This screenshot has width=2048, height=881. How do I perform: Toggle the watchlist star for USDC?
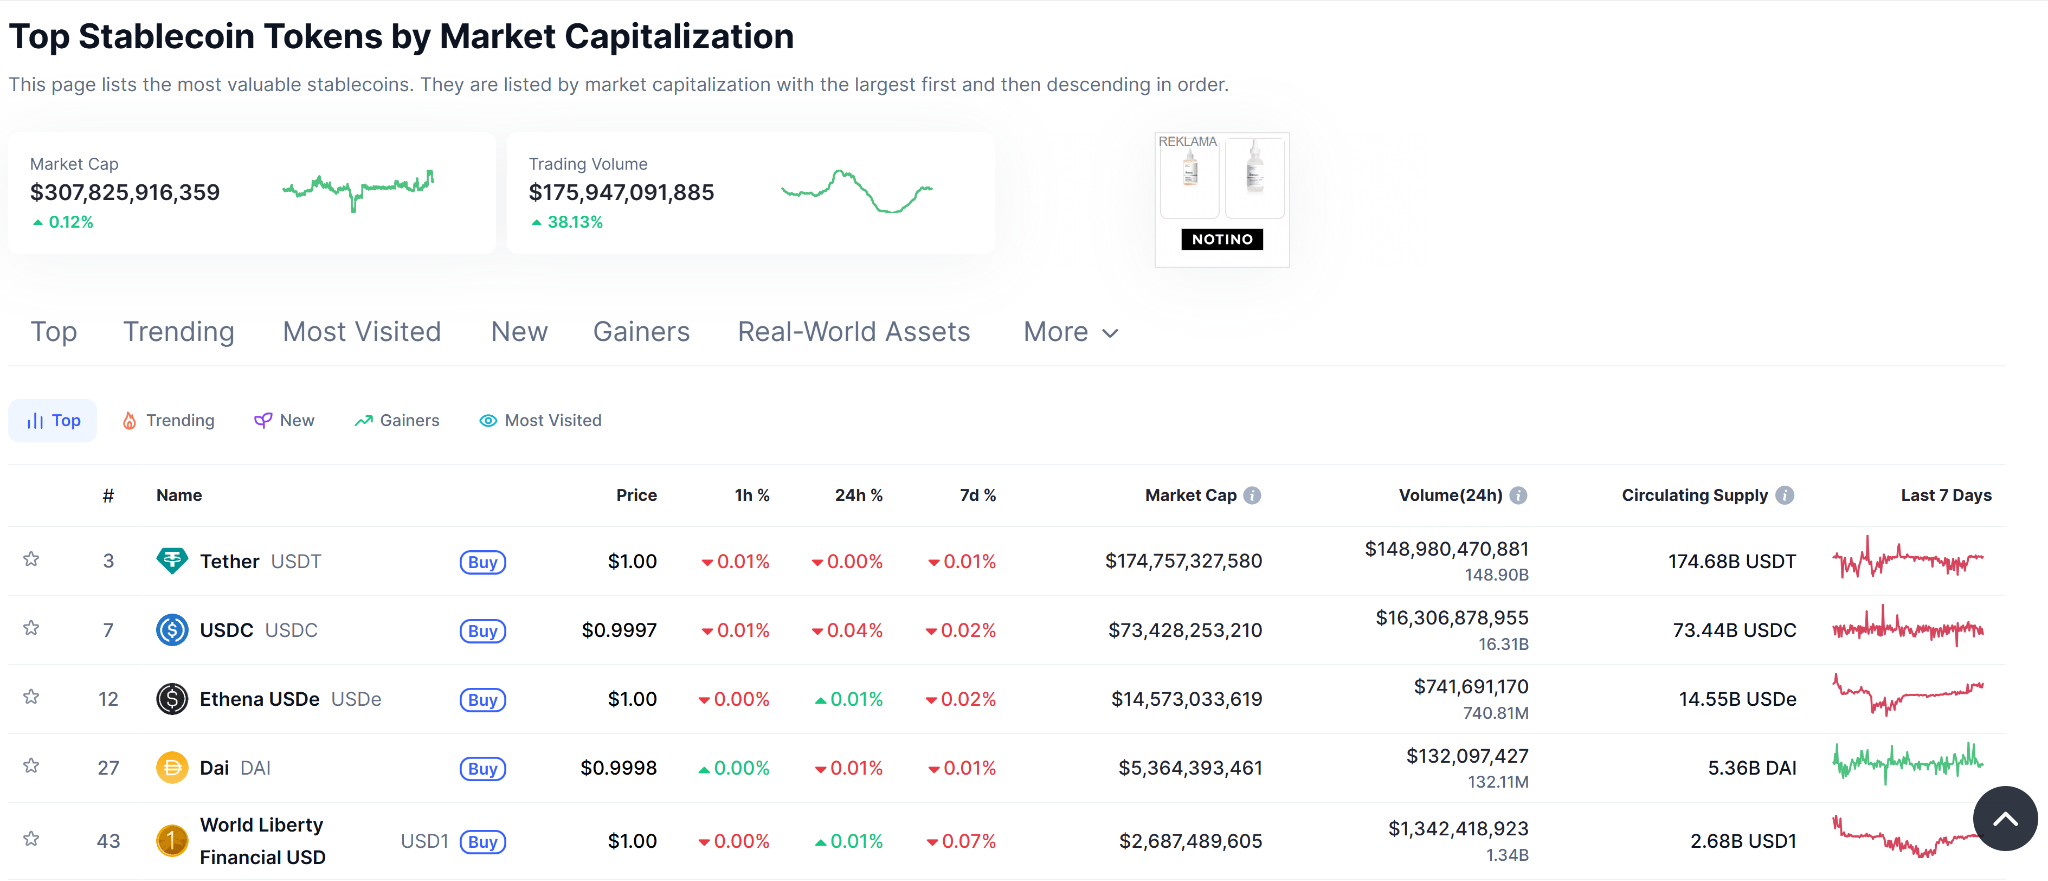(31, 628)
